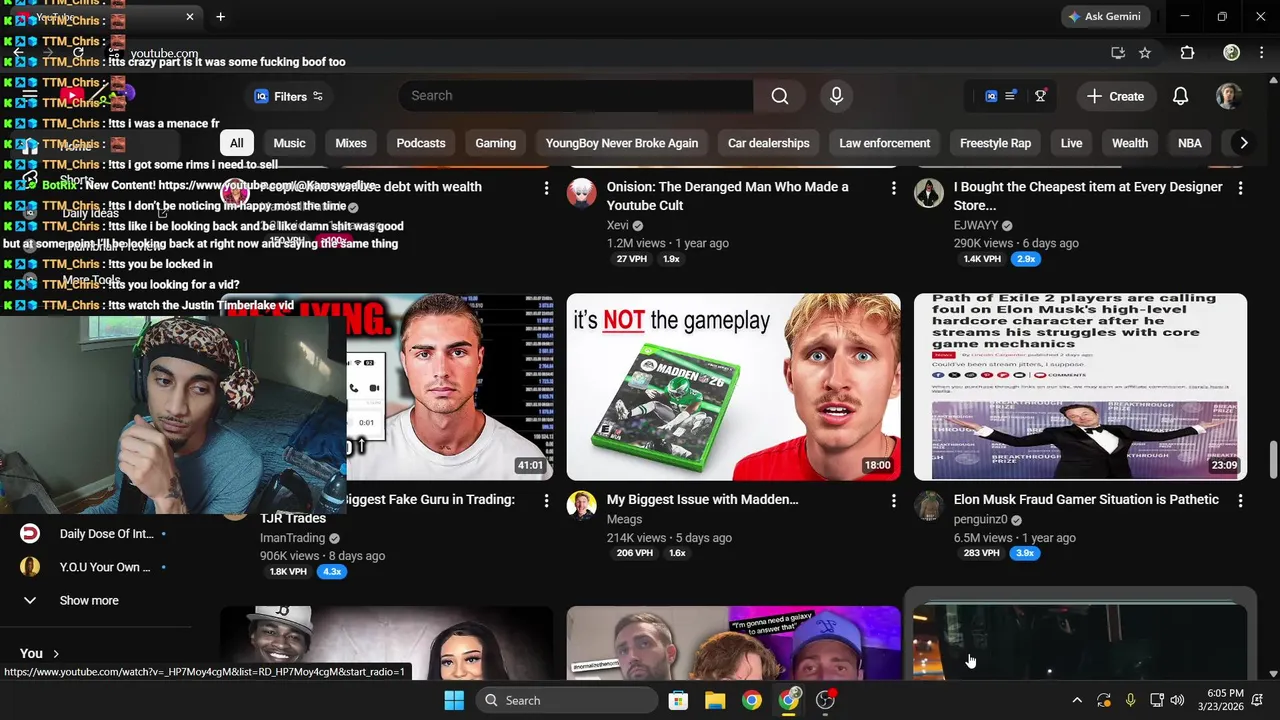Open the vidIQ blue logo icon in the header
This screenshot has width=1280, height=720.
click(x=991, y=96)
